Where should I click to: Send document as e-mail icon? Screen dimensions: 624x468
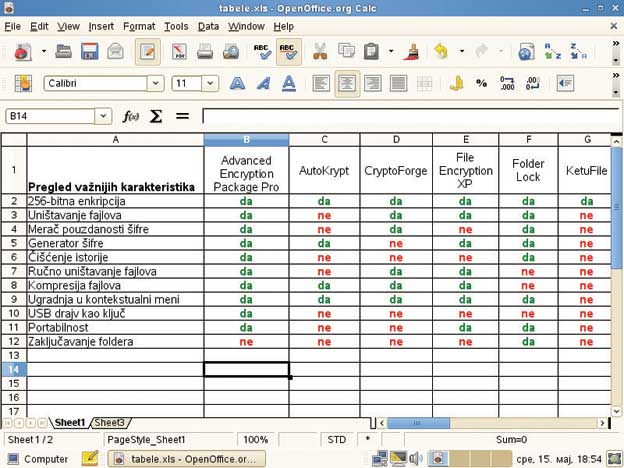coord(115,52)
